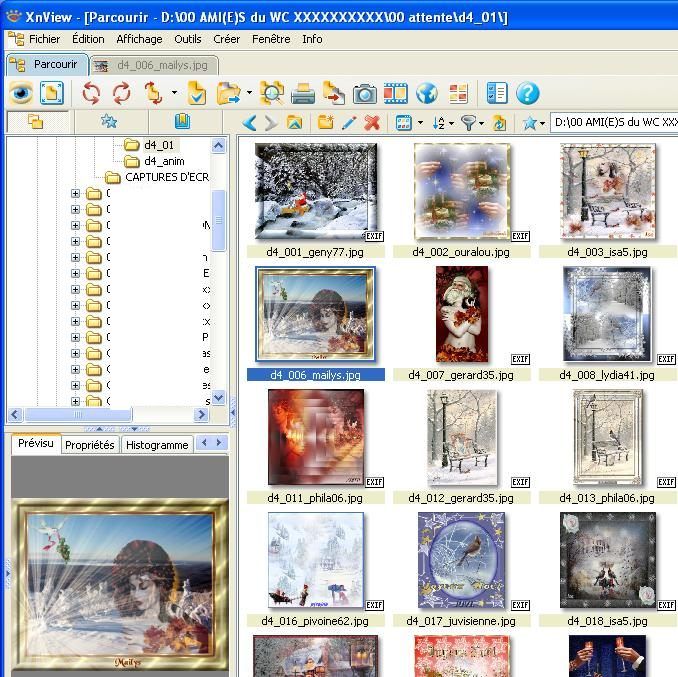Expand the first folder below CAPTURES D'ECR
Screen dimensions: 678x677
[75, 194]
